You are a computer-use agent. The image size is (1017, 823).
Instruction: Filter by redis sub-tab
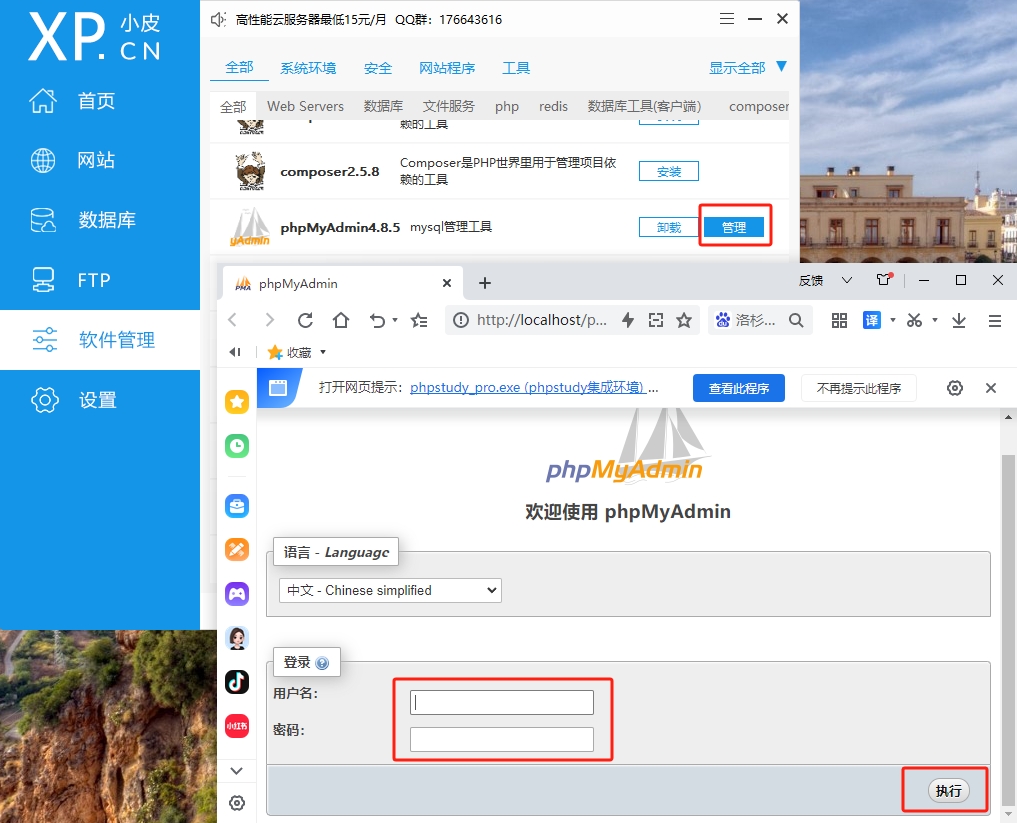click(x=553, y=106)
